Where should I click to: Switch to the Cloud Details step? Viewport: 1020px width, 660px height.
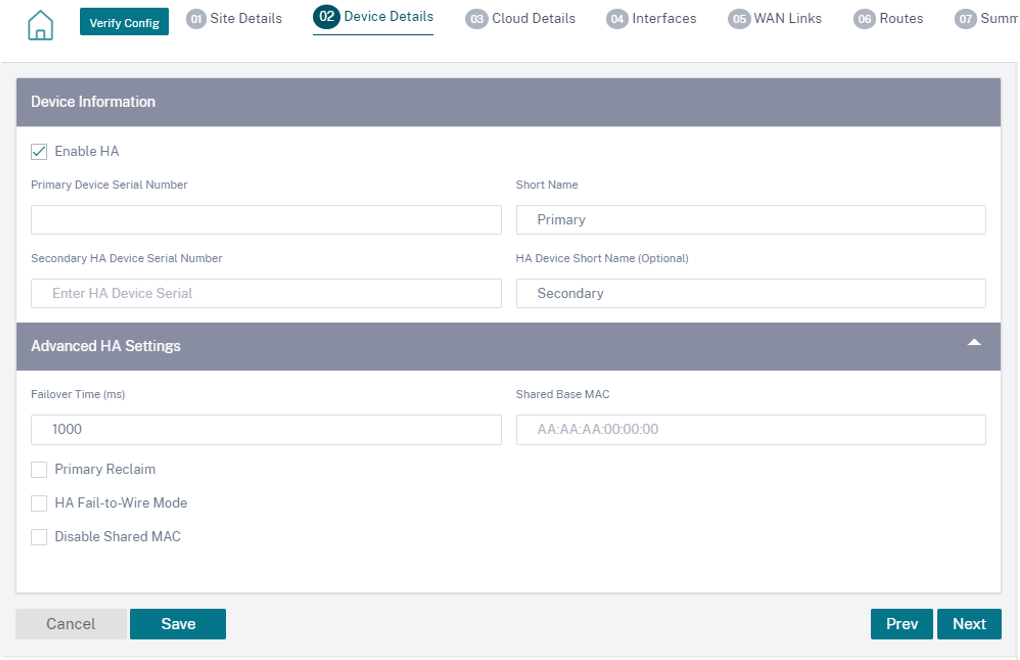tap(520, 19)
